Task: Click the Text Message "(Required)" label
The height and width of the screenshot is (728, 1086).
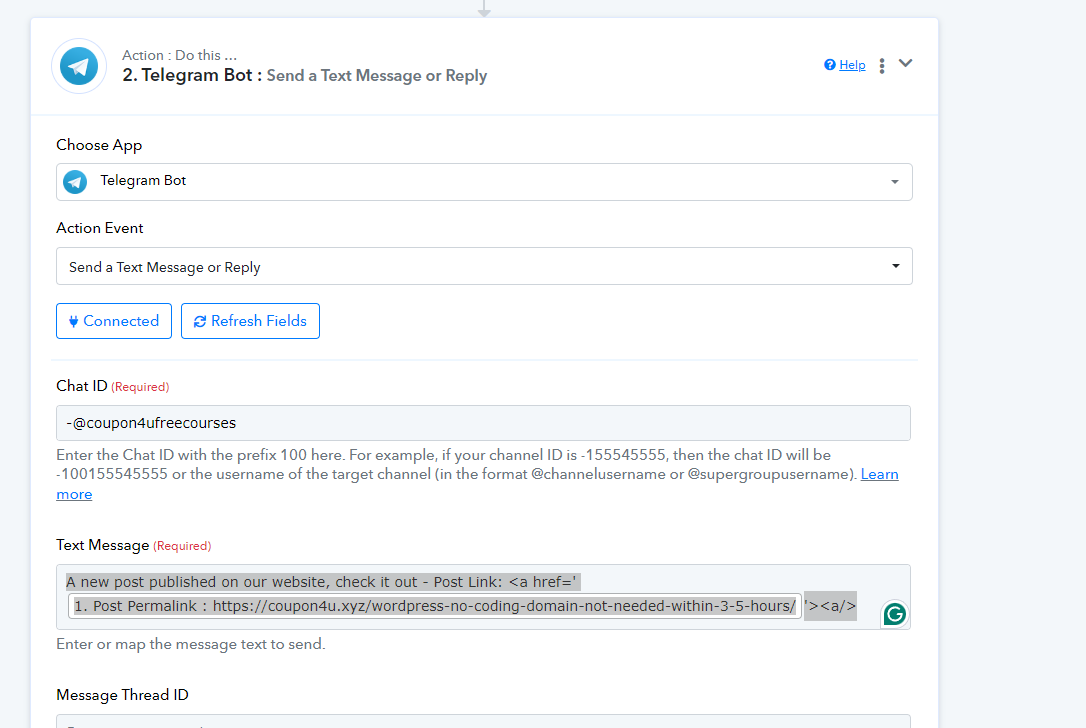Action: [x=182, y=546]
